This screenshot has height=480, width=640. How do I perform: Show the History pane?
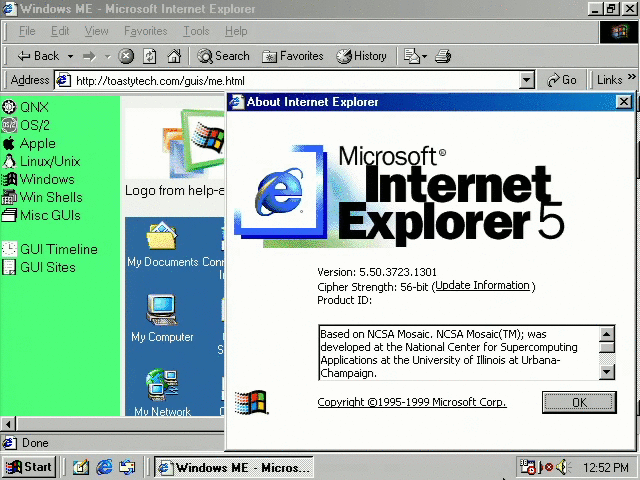[361, 56]
